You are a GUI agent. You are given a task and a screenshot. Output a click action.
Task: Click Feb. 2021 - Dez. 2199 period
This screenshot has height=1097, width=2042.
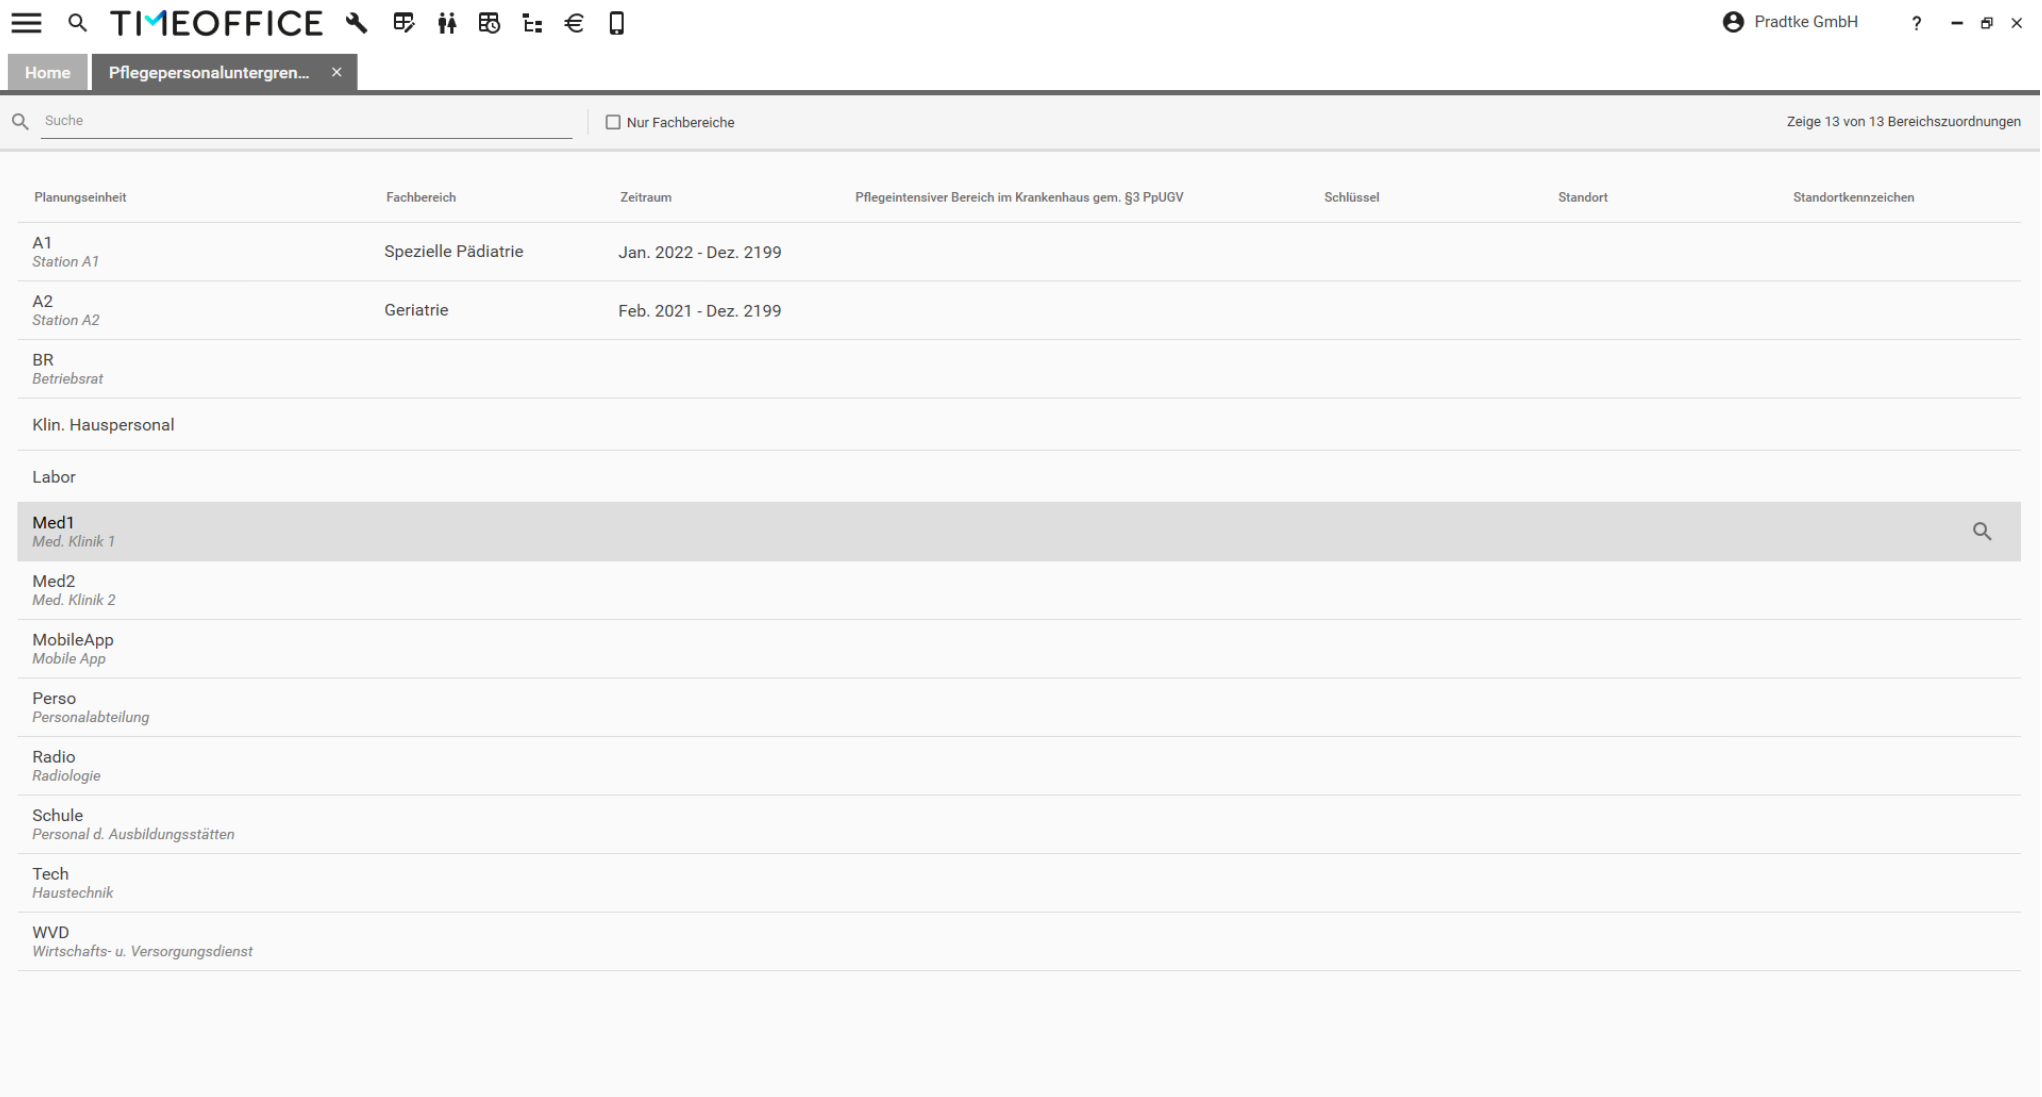(700, 311)
